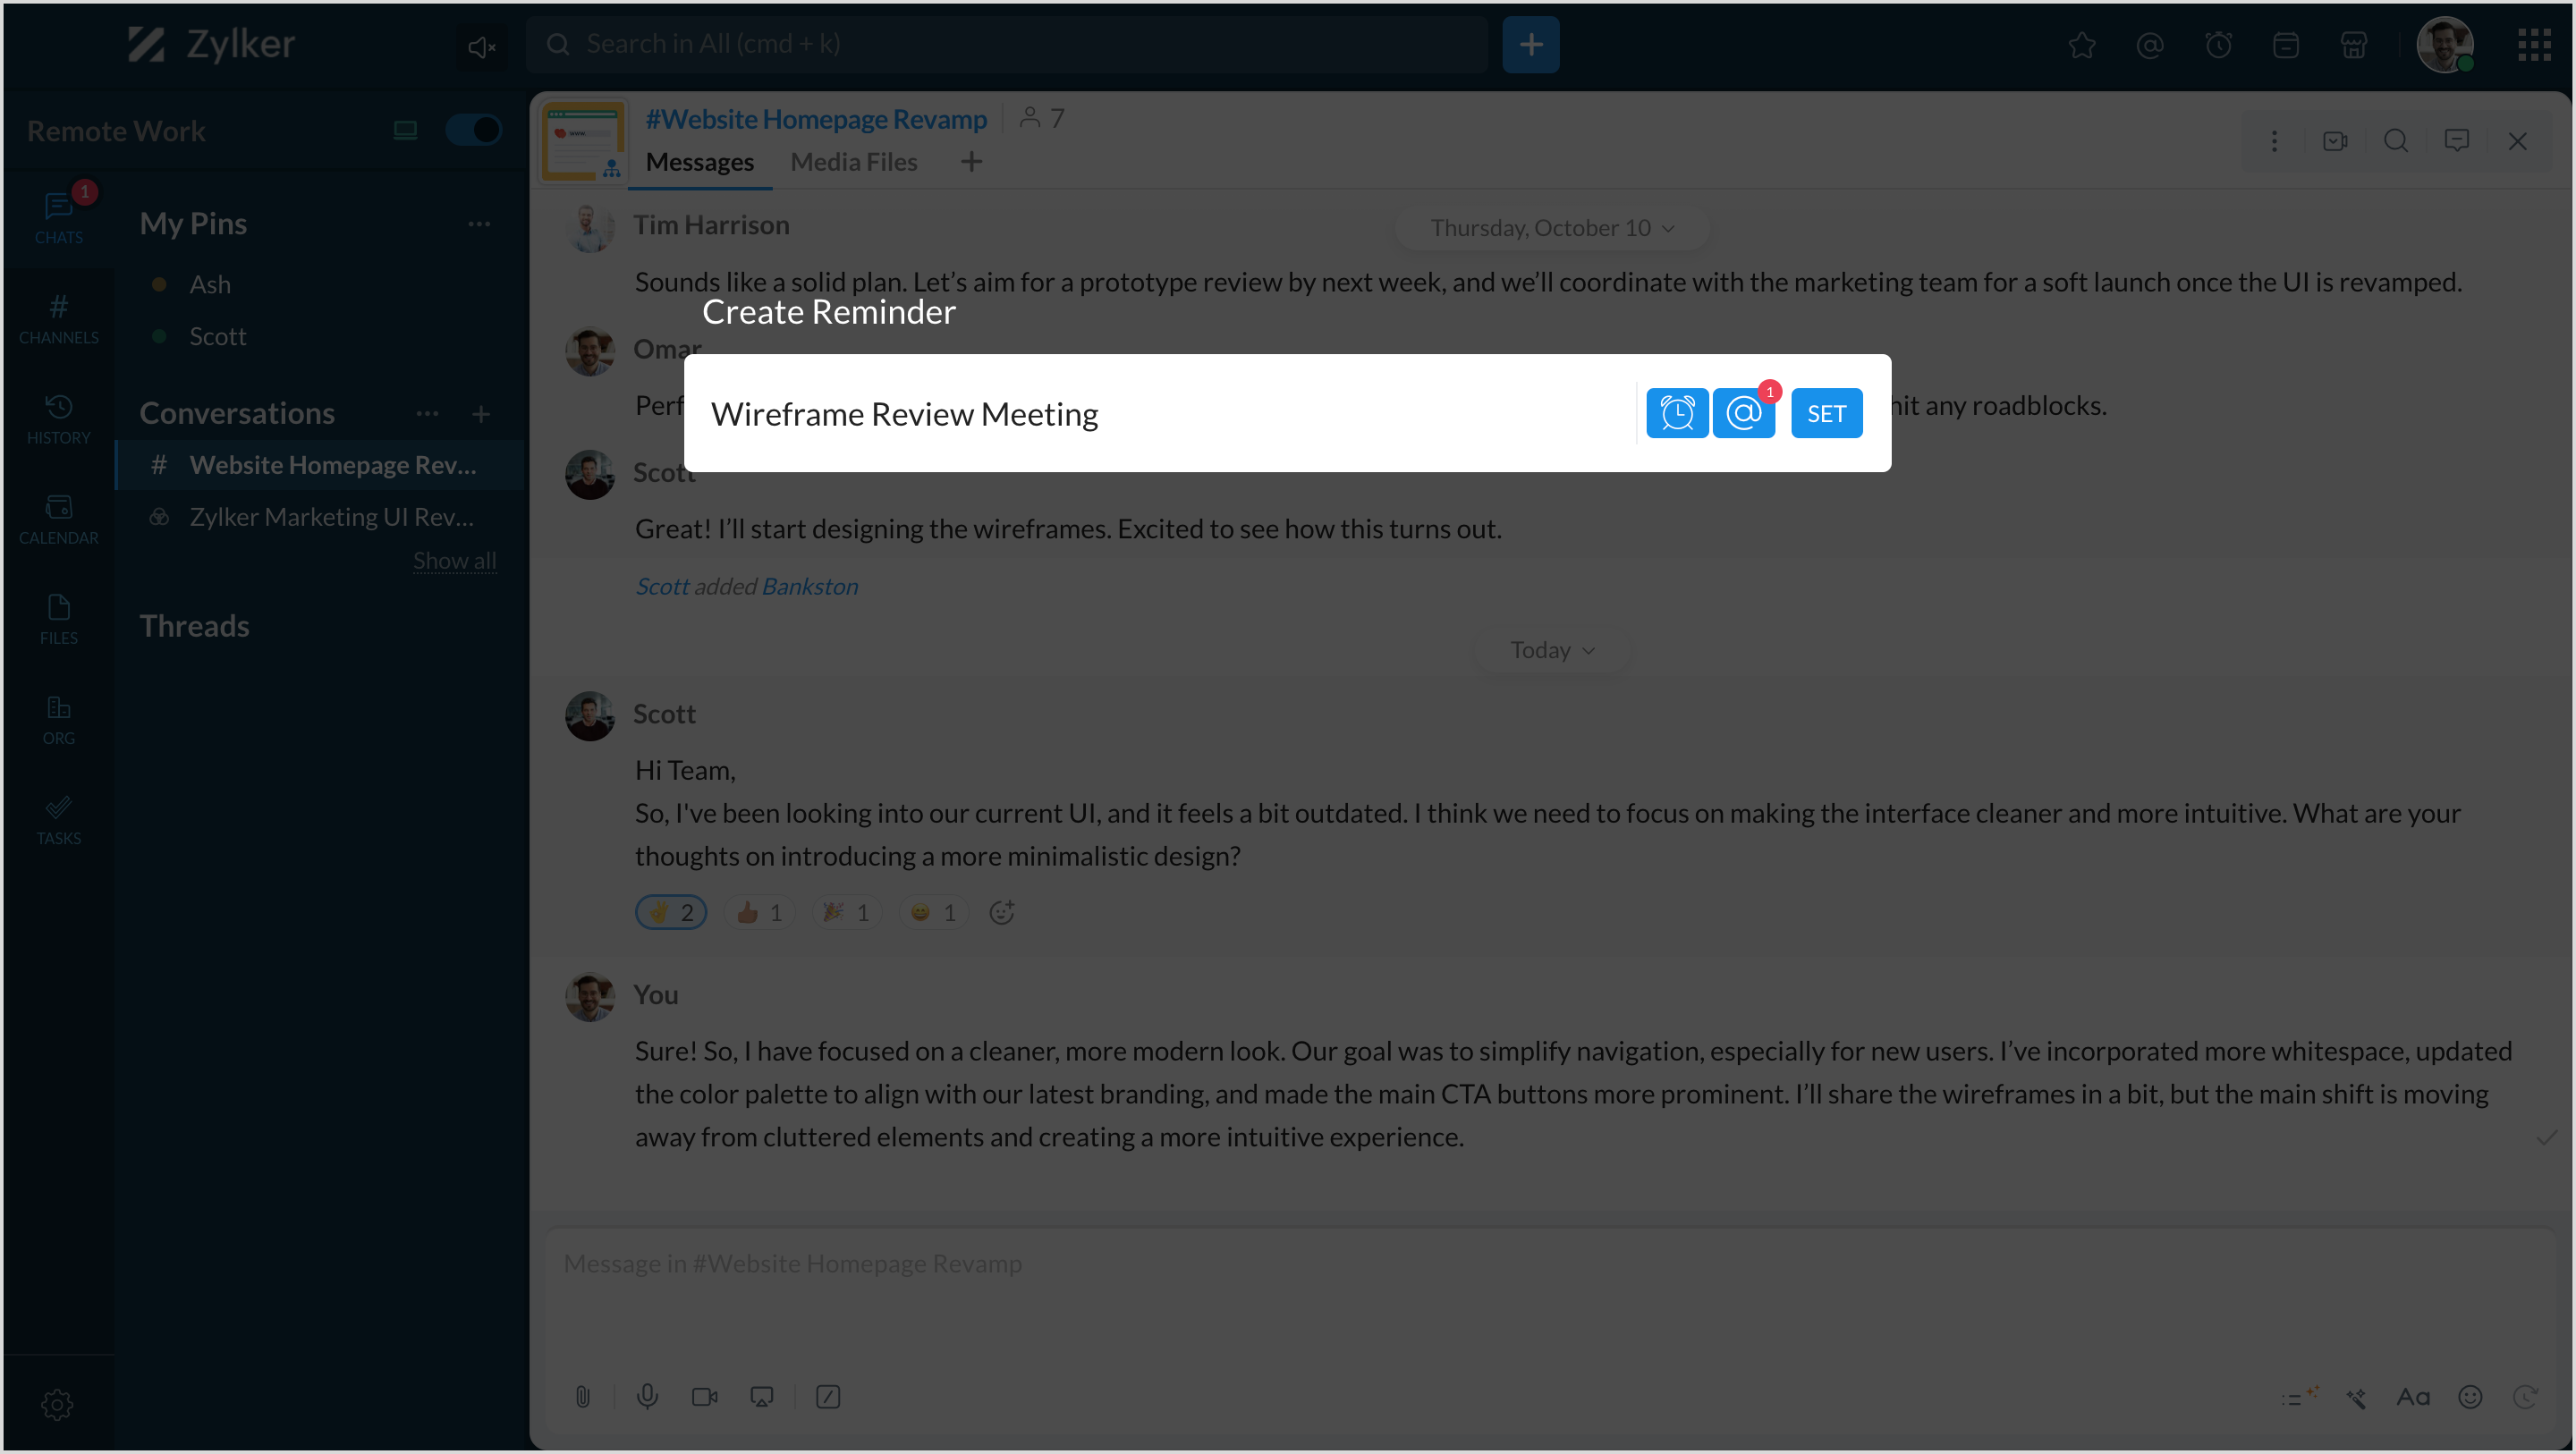This screenshot has height=1454, width=2576.
Task: Click the @ mention icon in reminder dialog
Action: (x=1743, y=413)
